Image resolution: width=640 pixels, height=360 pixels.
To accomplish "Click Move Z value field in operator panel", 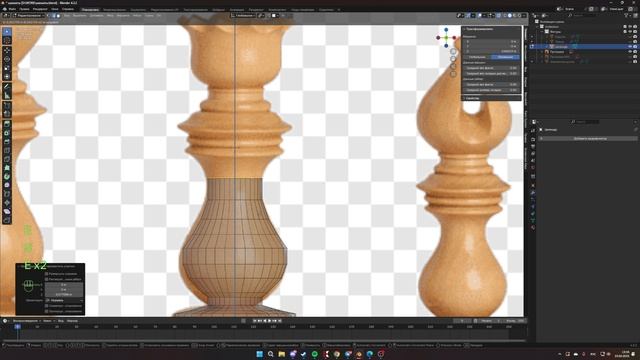I will point(64,294).
